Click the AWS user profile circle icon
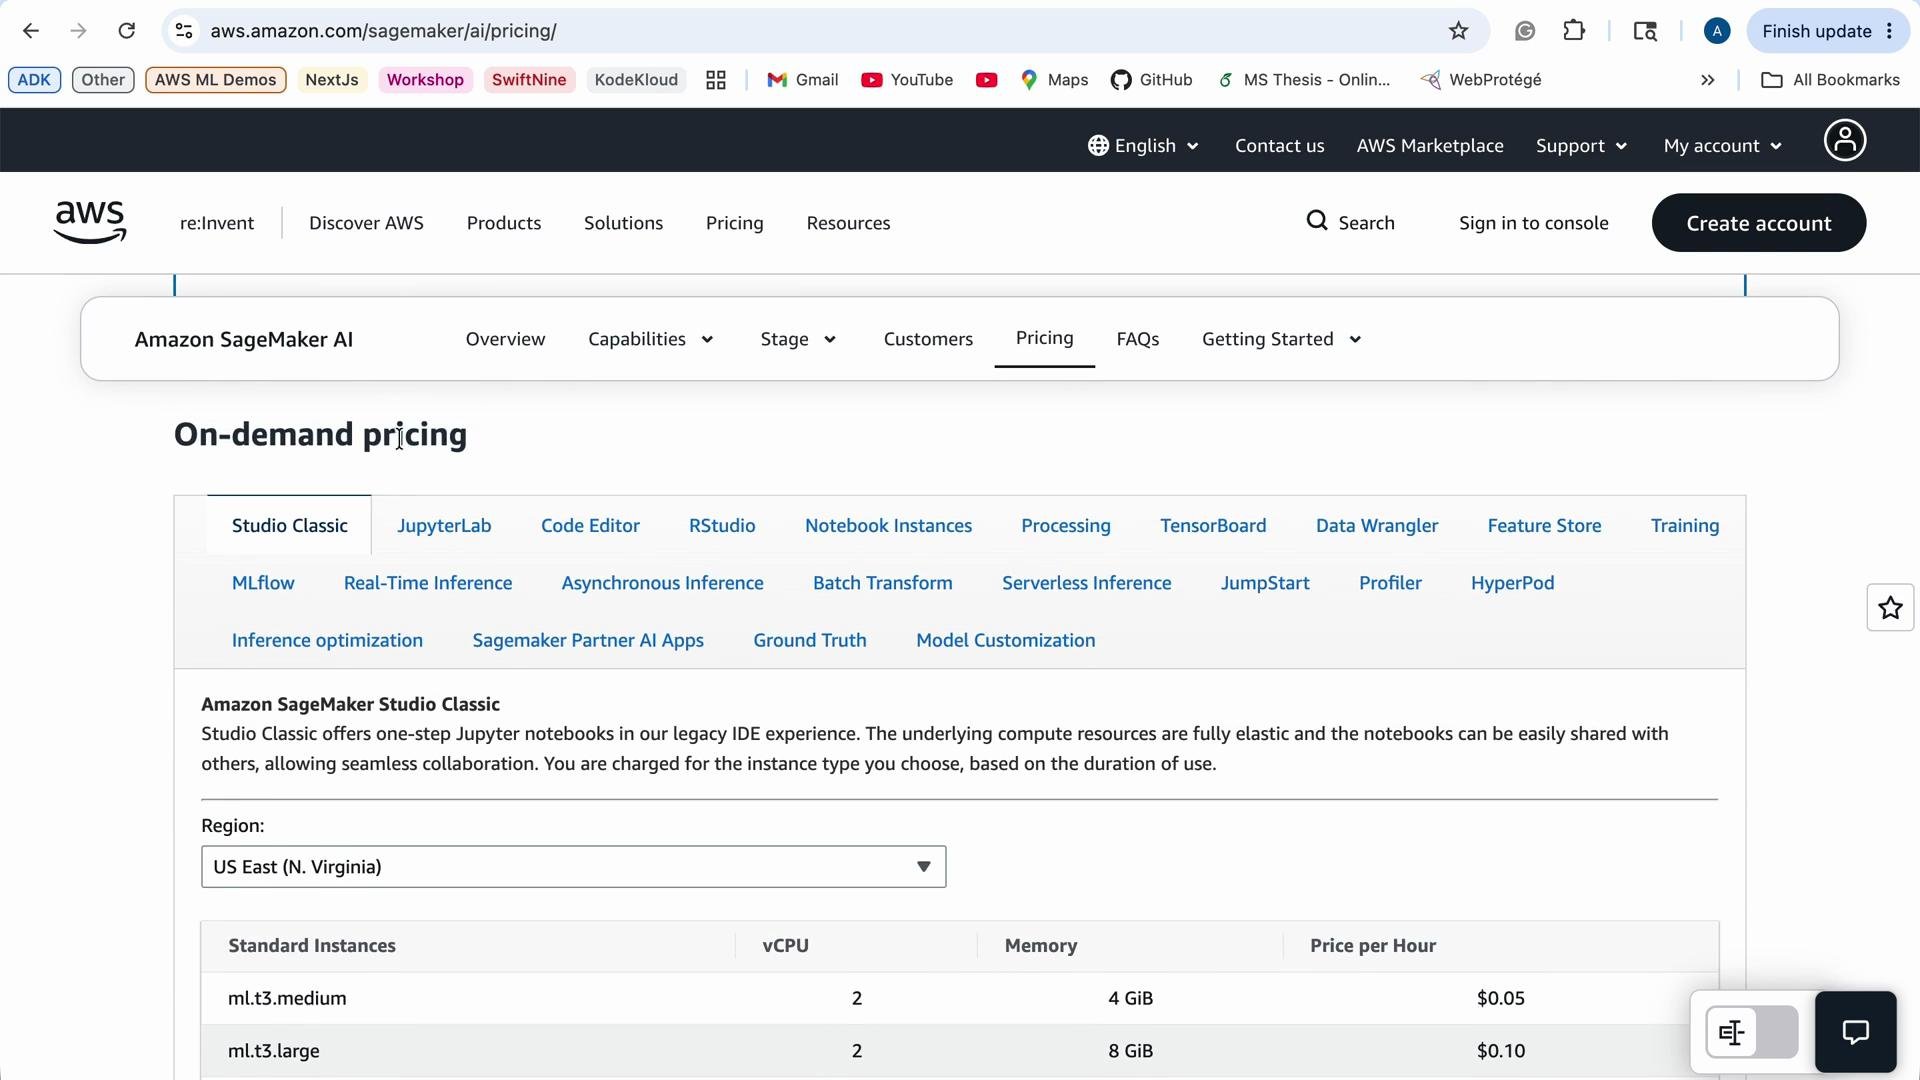The image size is (1920, 1080). (x=1845, y=140)
